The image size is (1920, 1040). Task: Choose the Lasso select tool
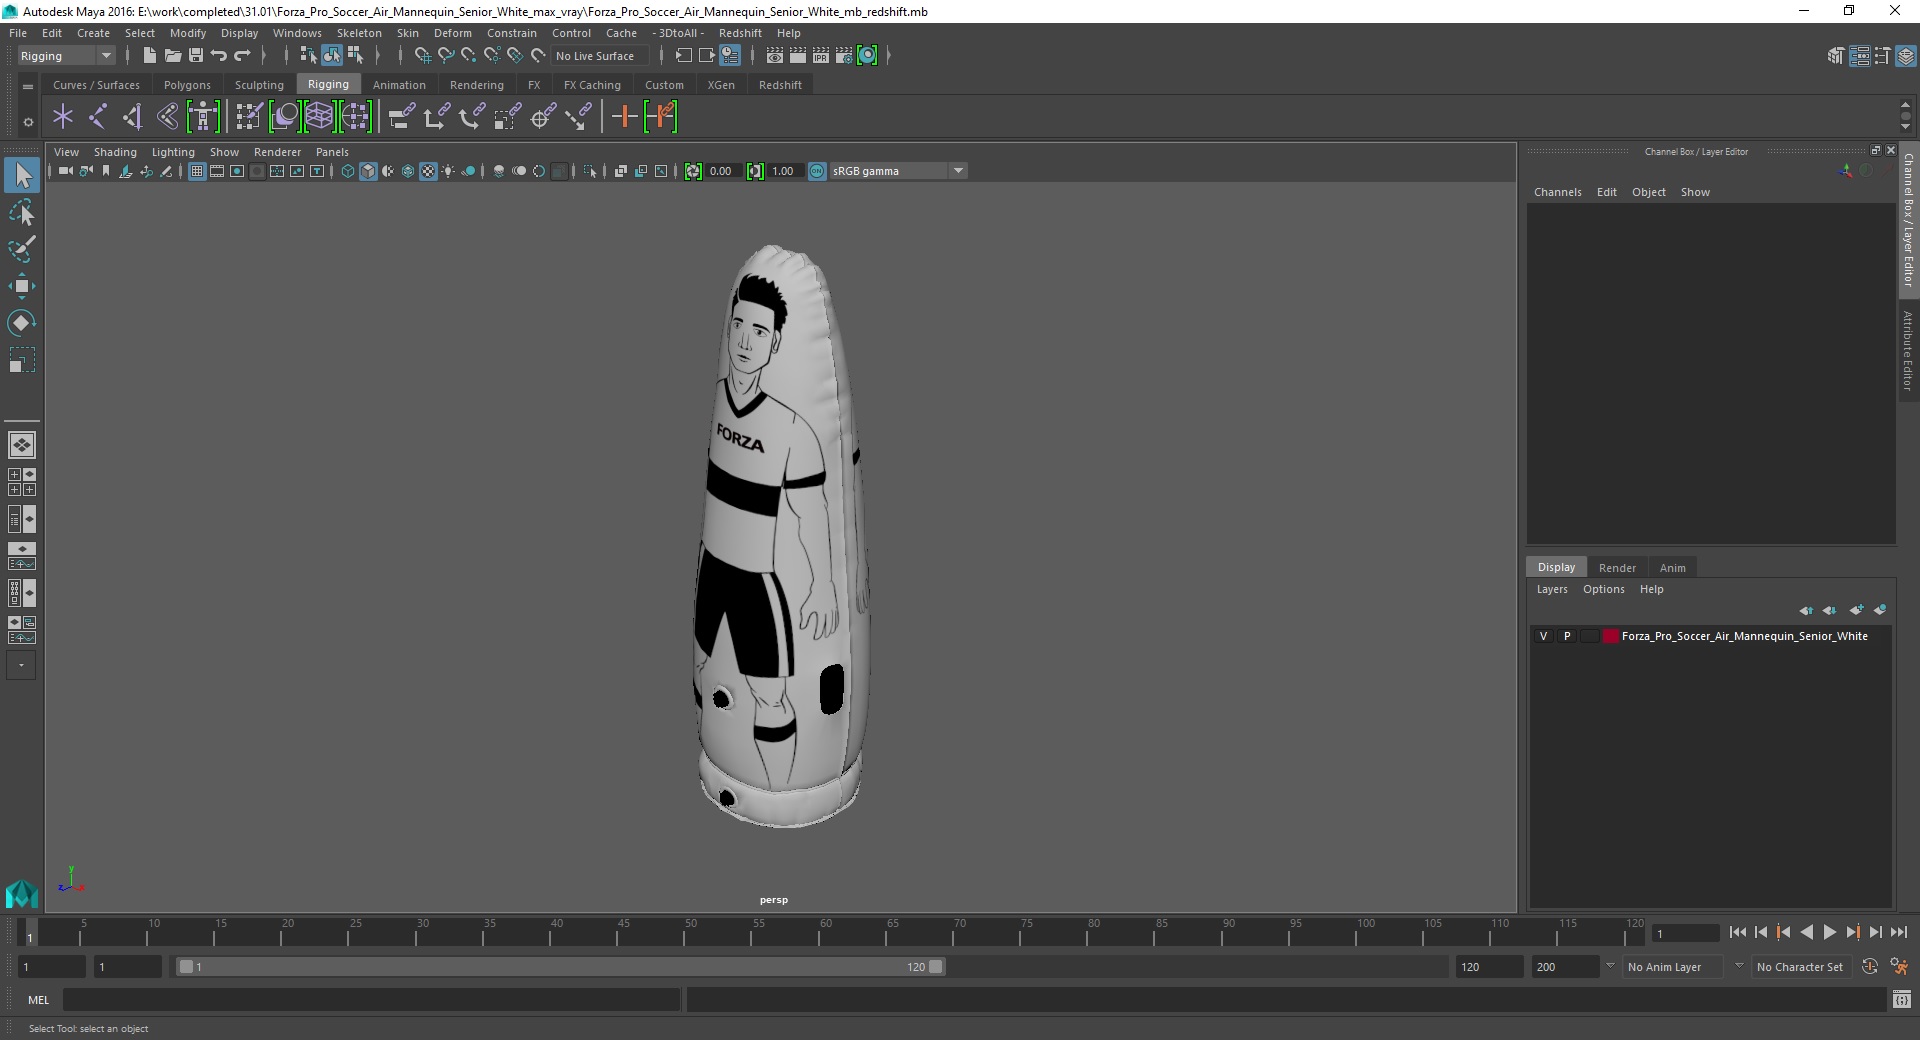[22, 212]
